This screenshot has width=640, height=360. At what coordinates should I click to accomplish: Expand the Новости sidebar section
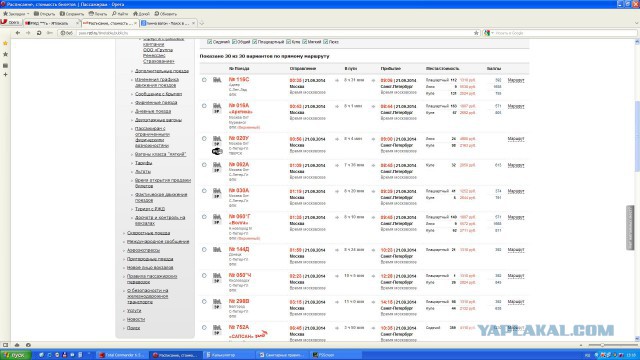coord(136,320)
